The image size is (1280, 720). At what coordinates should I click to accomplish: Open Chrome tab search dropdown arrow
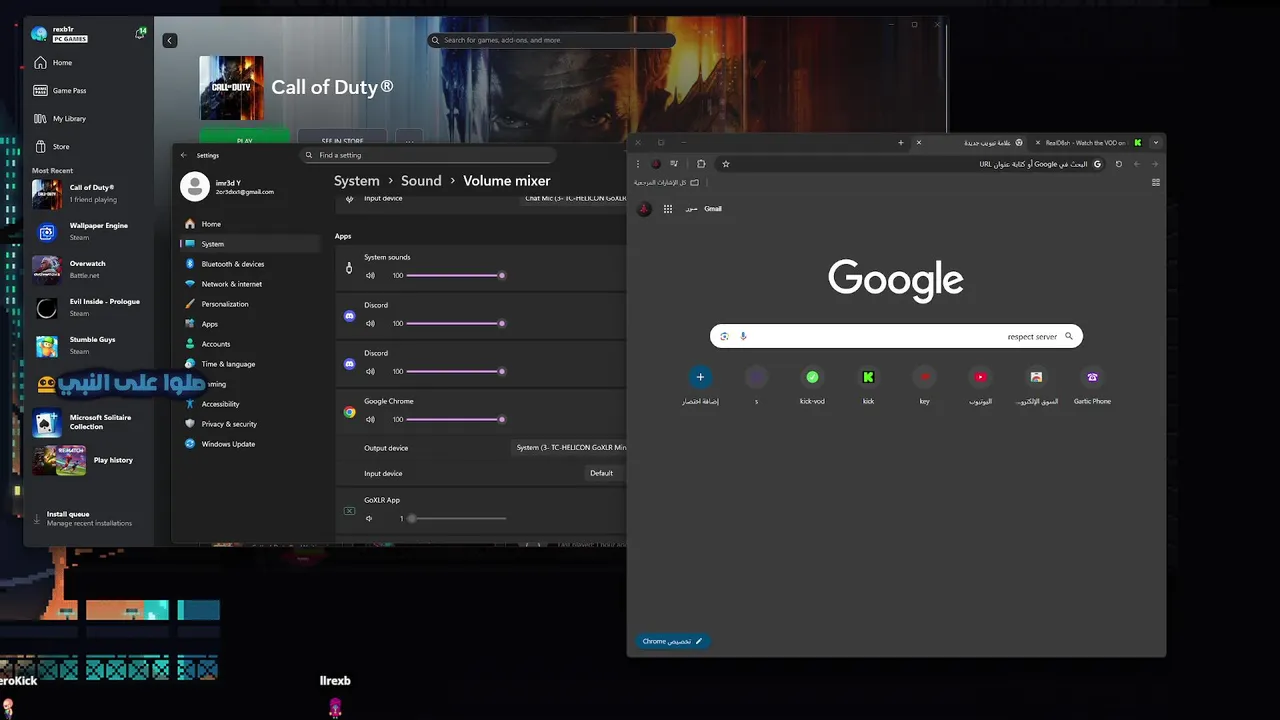click(x=1156, y=143)
